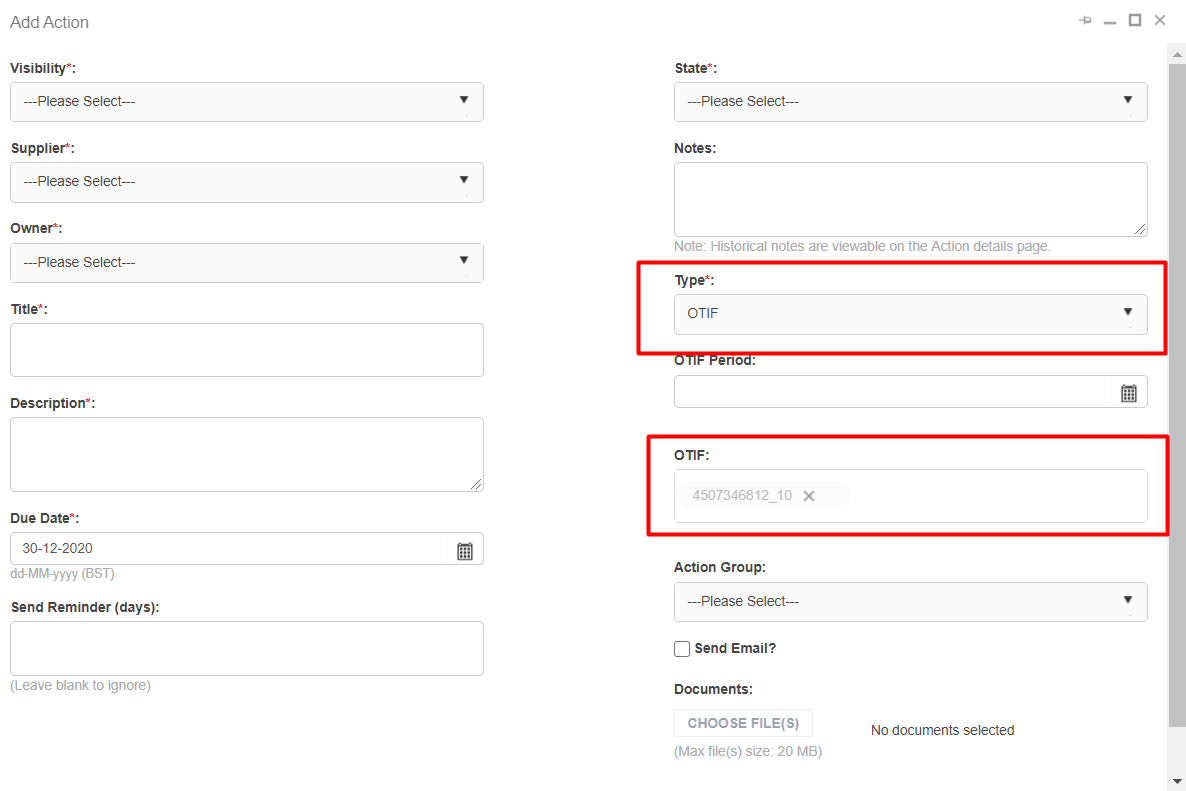
Task: Expand the Action Group dropdown
Action: pos(910,602)
